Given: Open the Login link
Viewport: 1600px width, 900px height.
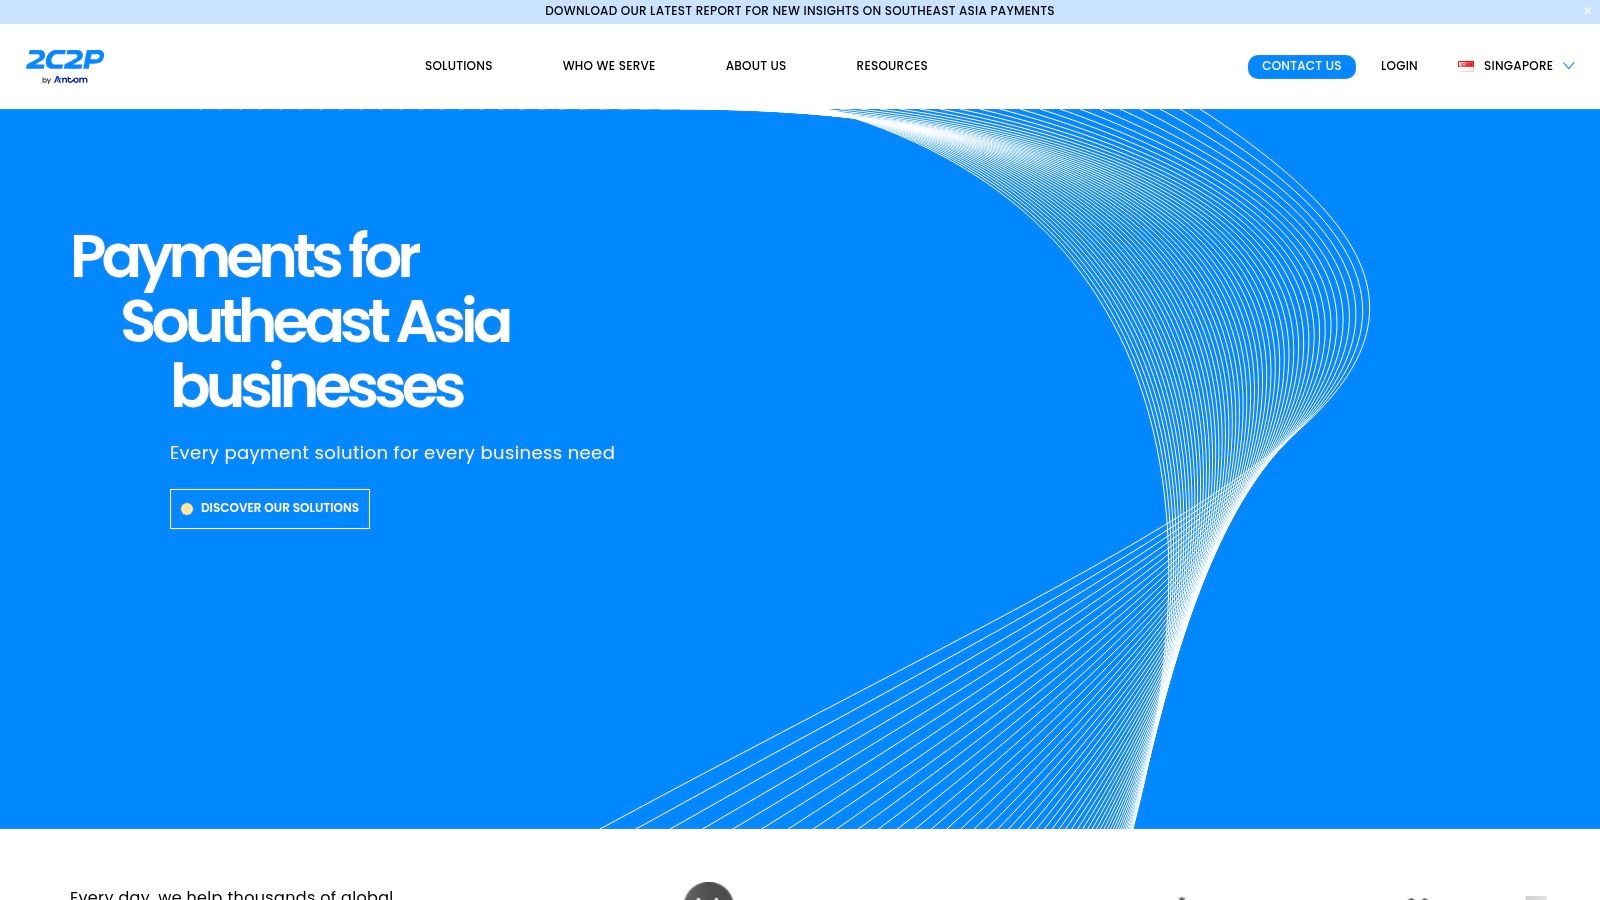Looking at the screenshot, I should point(1399,66).
